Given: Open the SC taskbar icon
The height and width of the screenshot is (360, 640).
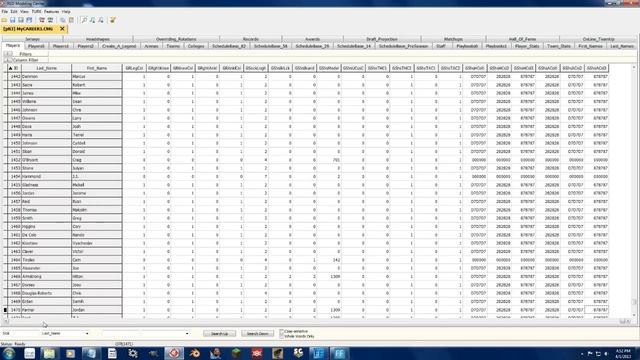Looking at the screenshot, I should point(298,353).
